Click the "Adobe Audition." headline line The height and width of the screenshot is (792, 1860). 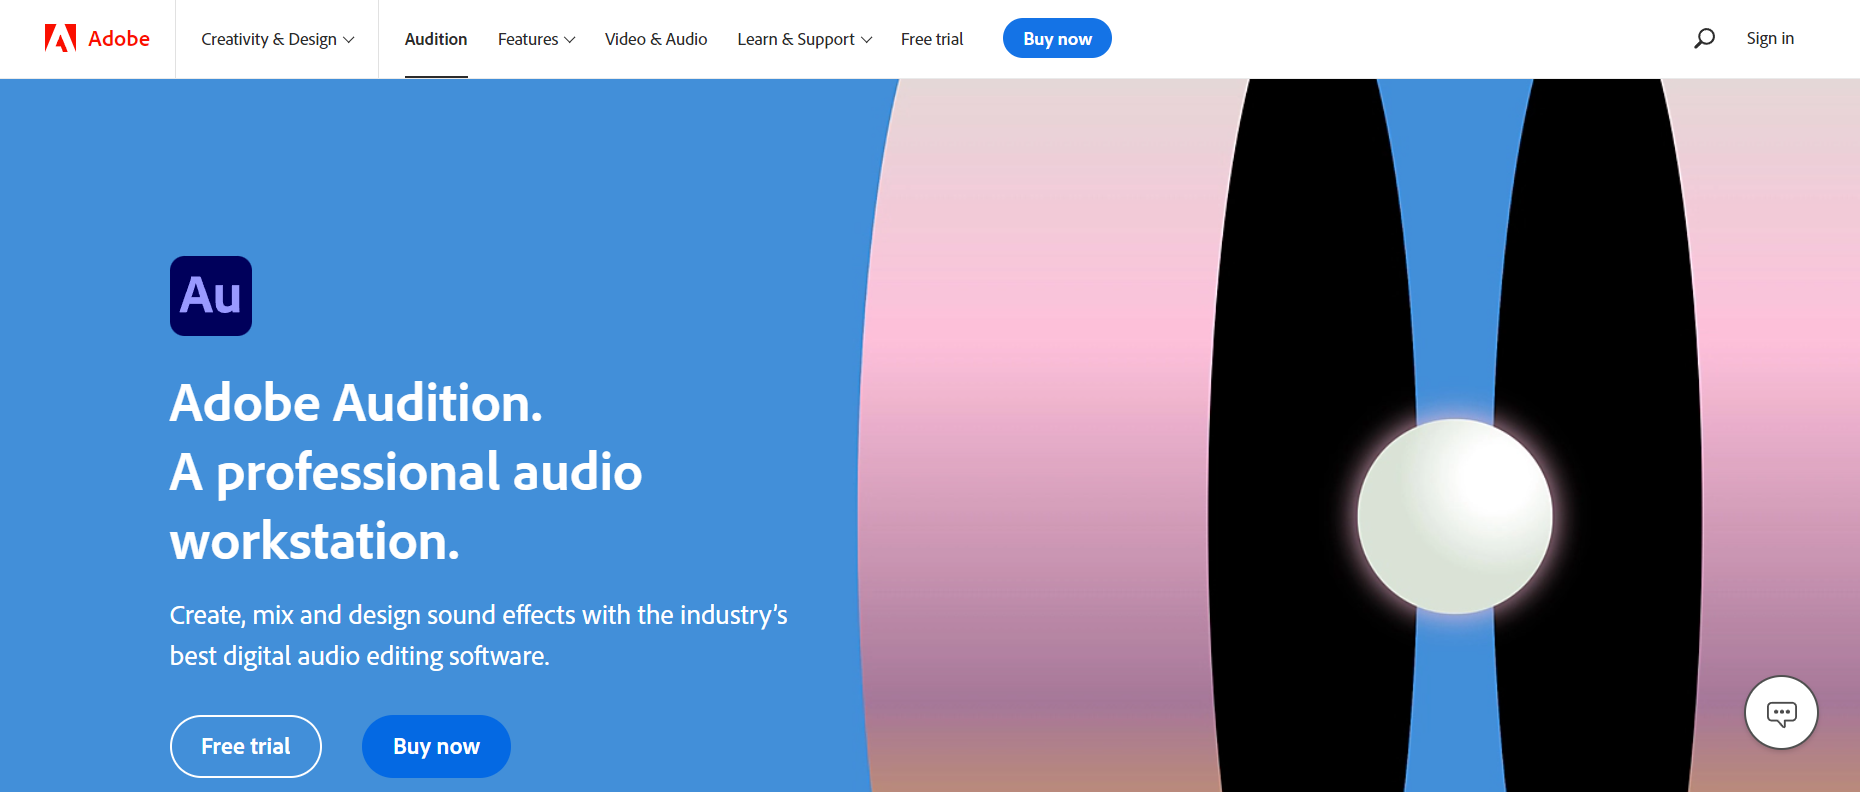356,403
